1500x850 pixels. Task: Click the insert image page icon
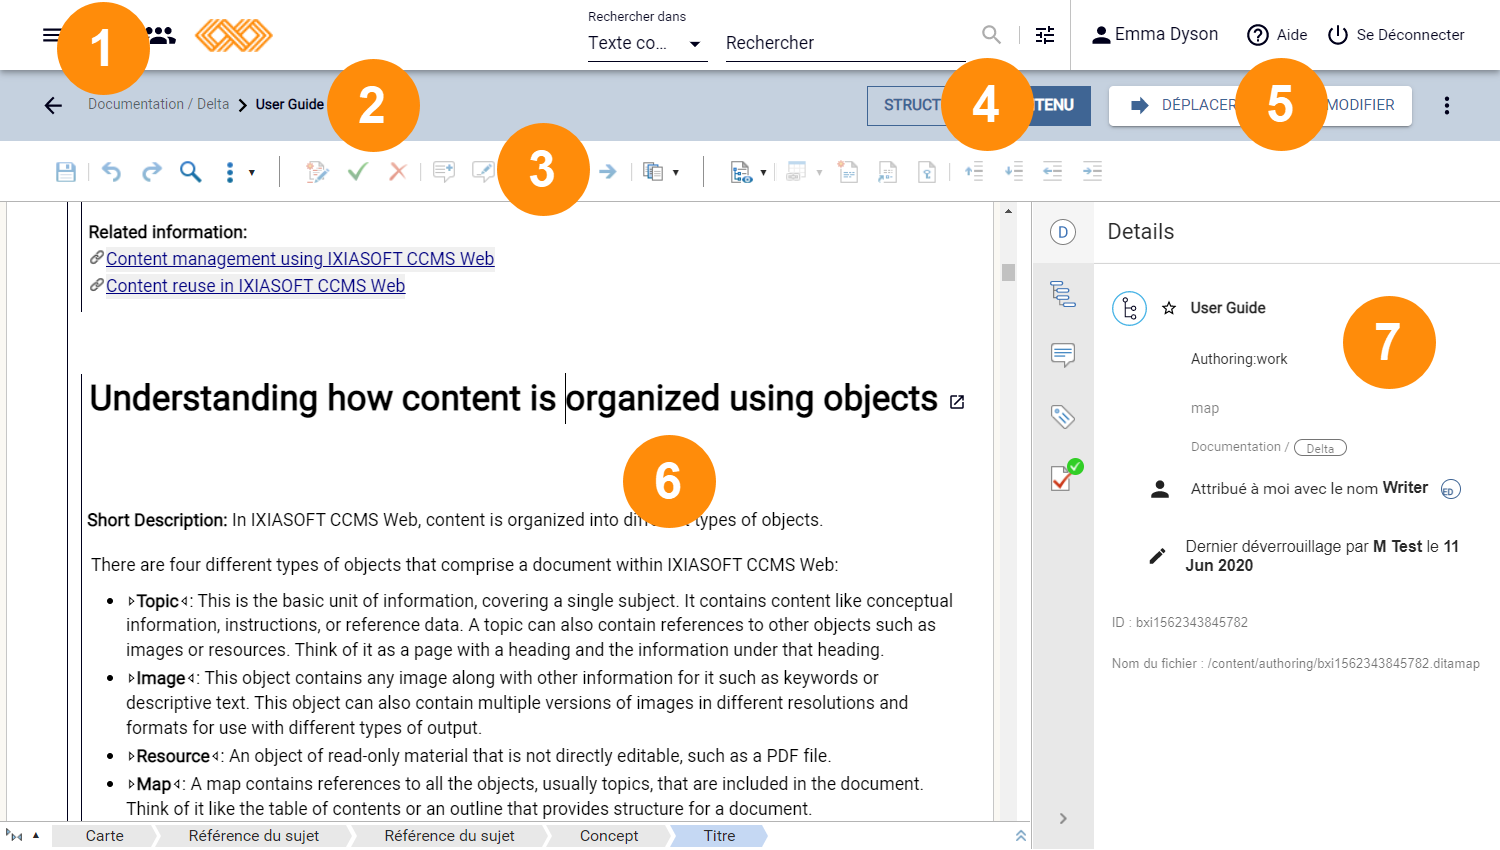click(887, 172)
